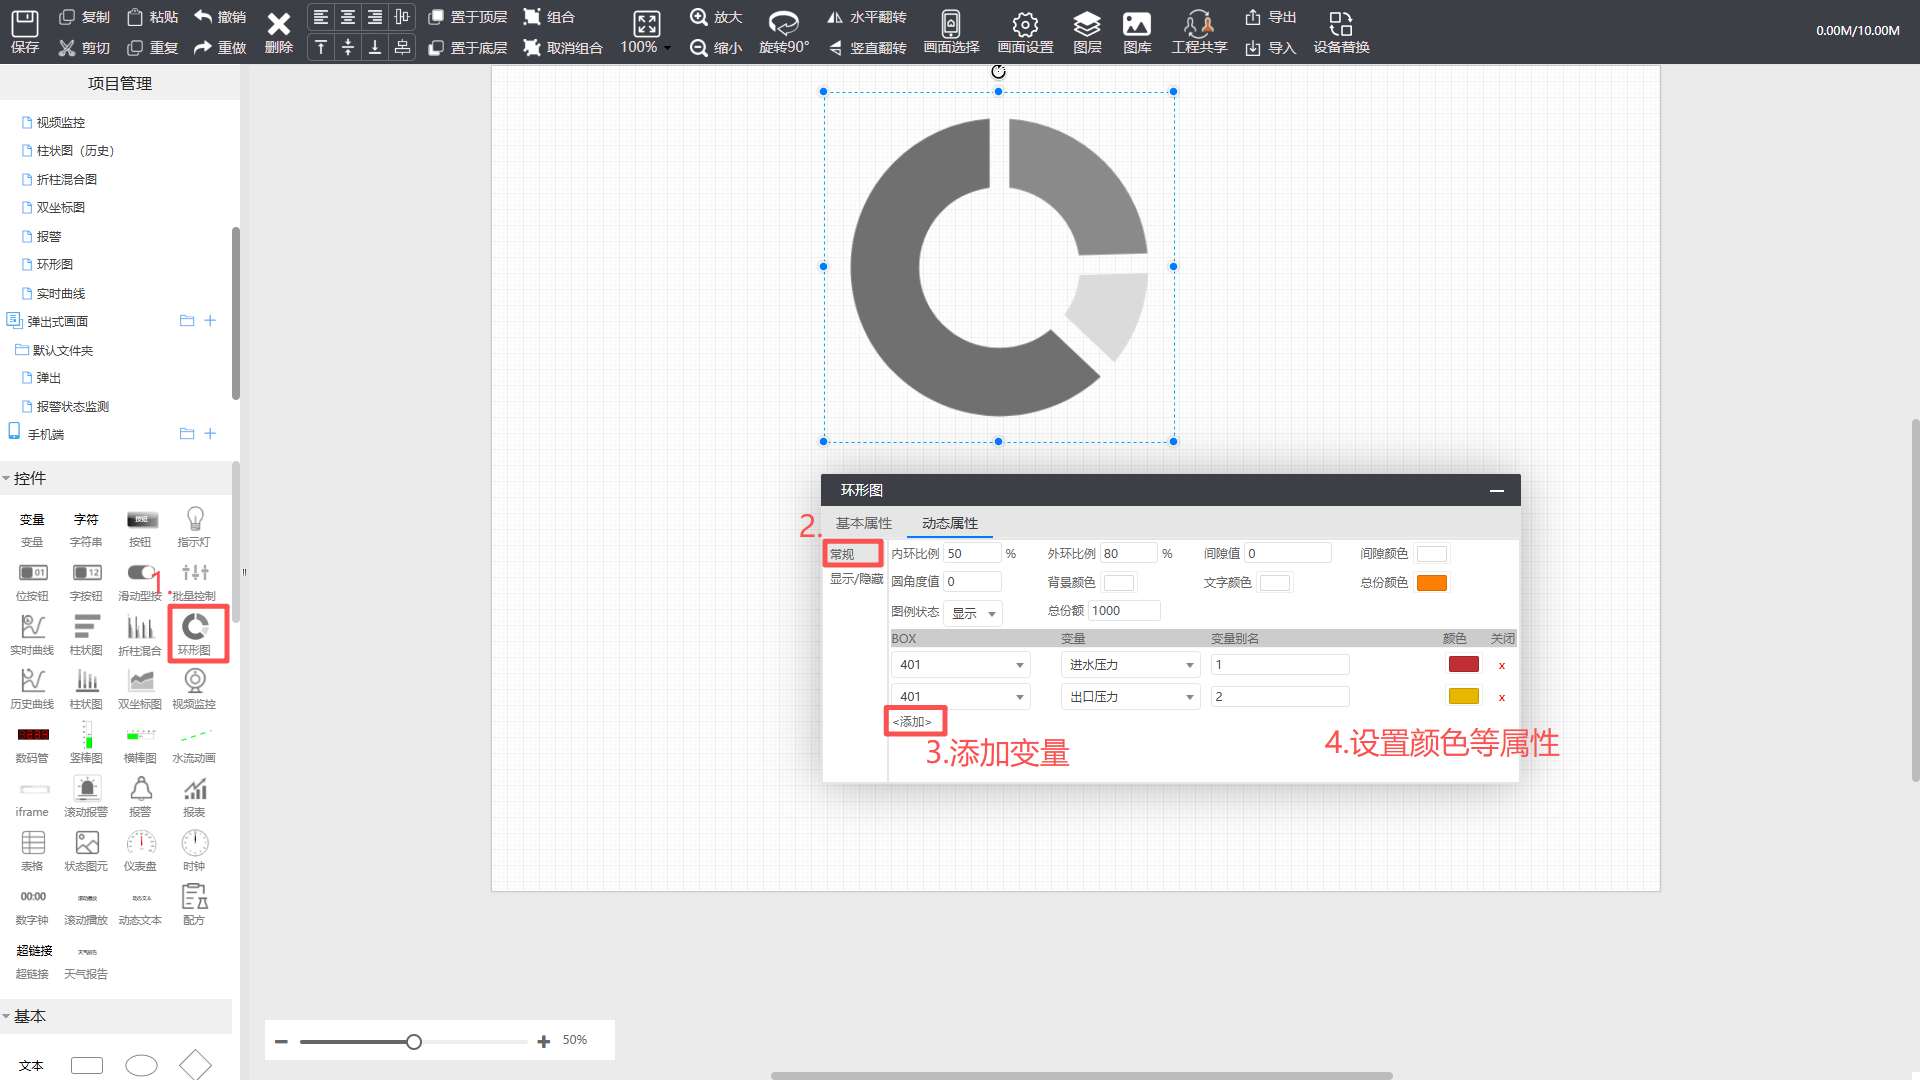The height and width of the screenshot is (1080, 1920).
Task: Click the total amount (总份额) input field
Action: [x=1124, y=610]
